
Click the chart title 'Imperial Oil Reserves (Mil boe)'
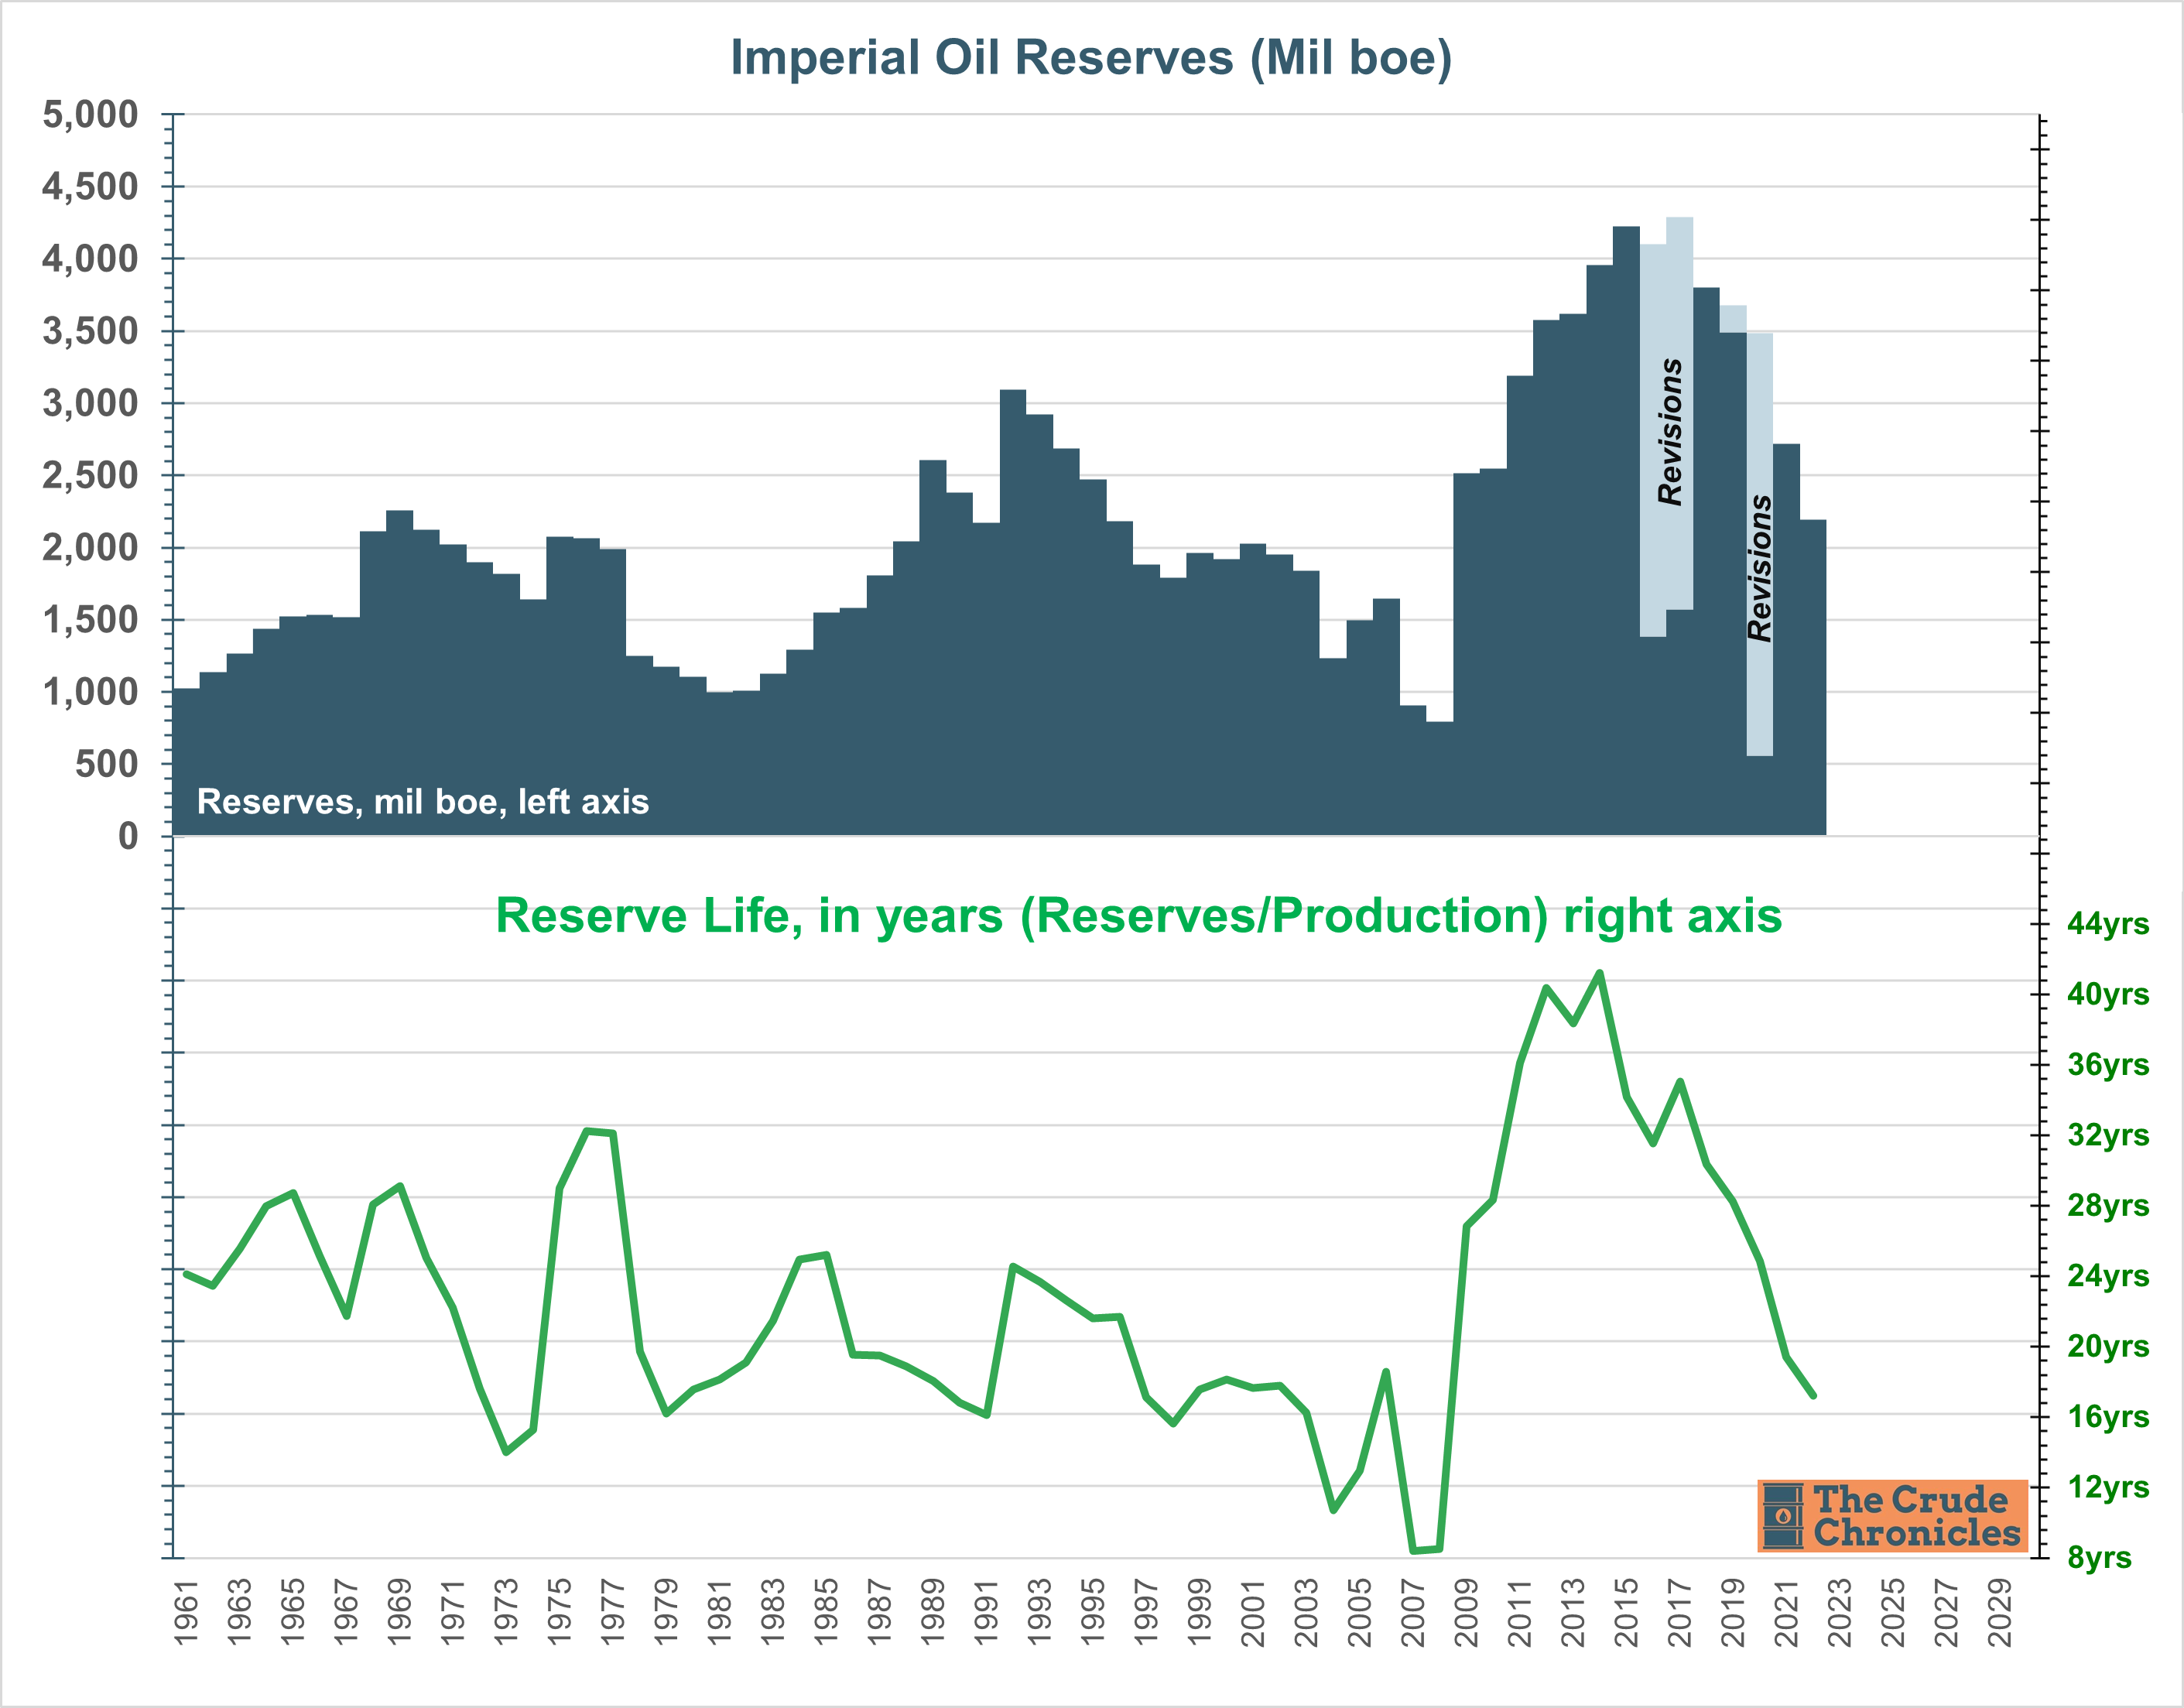(1091, 57)
